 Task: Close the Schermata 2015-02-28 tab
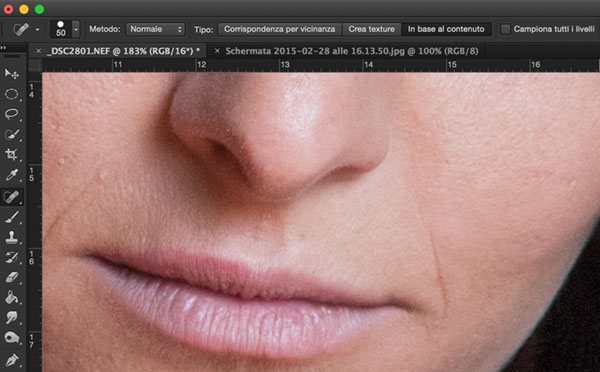point(217,51)
